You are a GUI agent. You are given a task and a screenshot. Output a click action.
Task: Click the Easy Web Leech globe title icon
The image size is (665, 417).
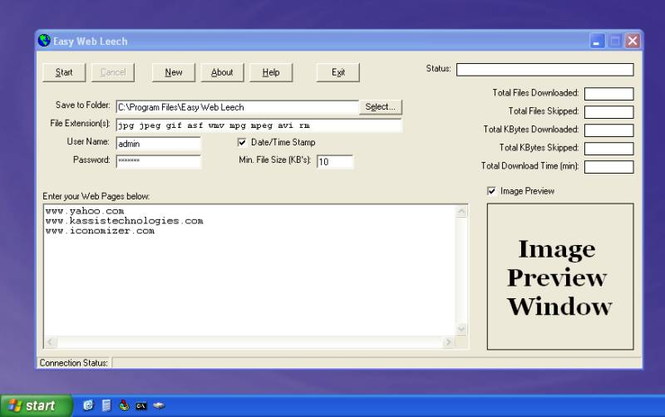tap(44, 41)
